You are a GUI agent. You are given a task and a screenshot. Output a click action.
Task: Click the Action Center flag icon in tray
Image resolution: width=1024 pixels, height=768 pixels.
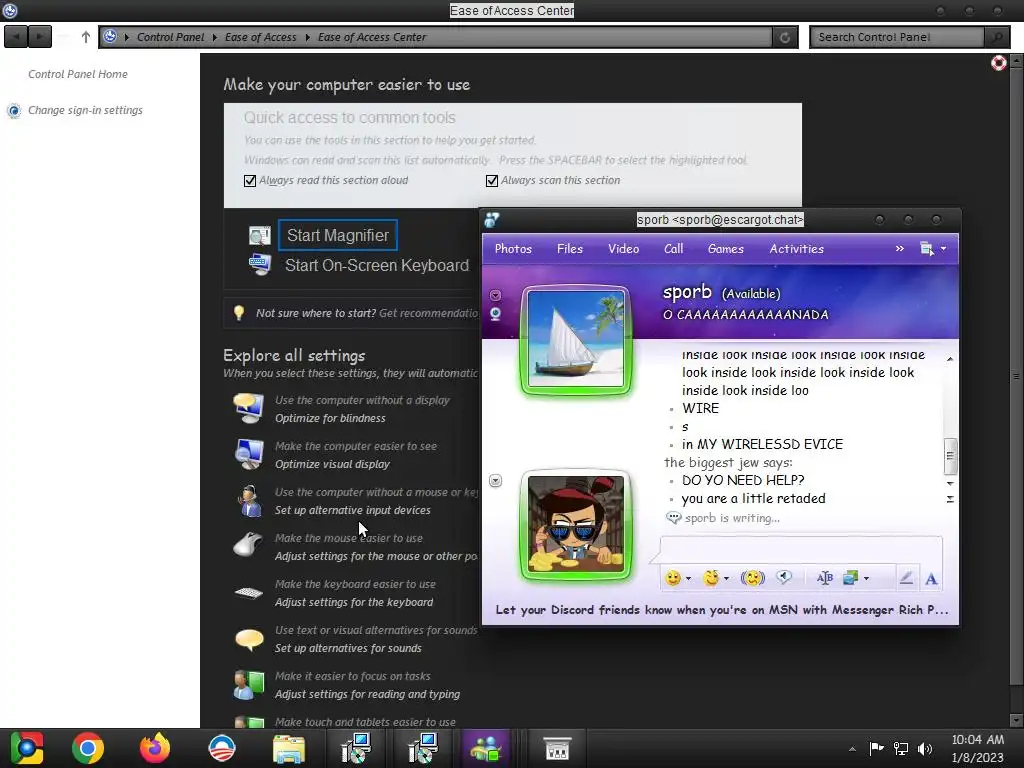click(876, 749)
